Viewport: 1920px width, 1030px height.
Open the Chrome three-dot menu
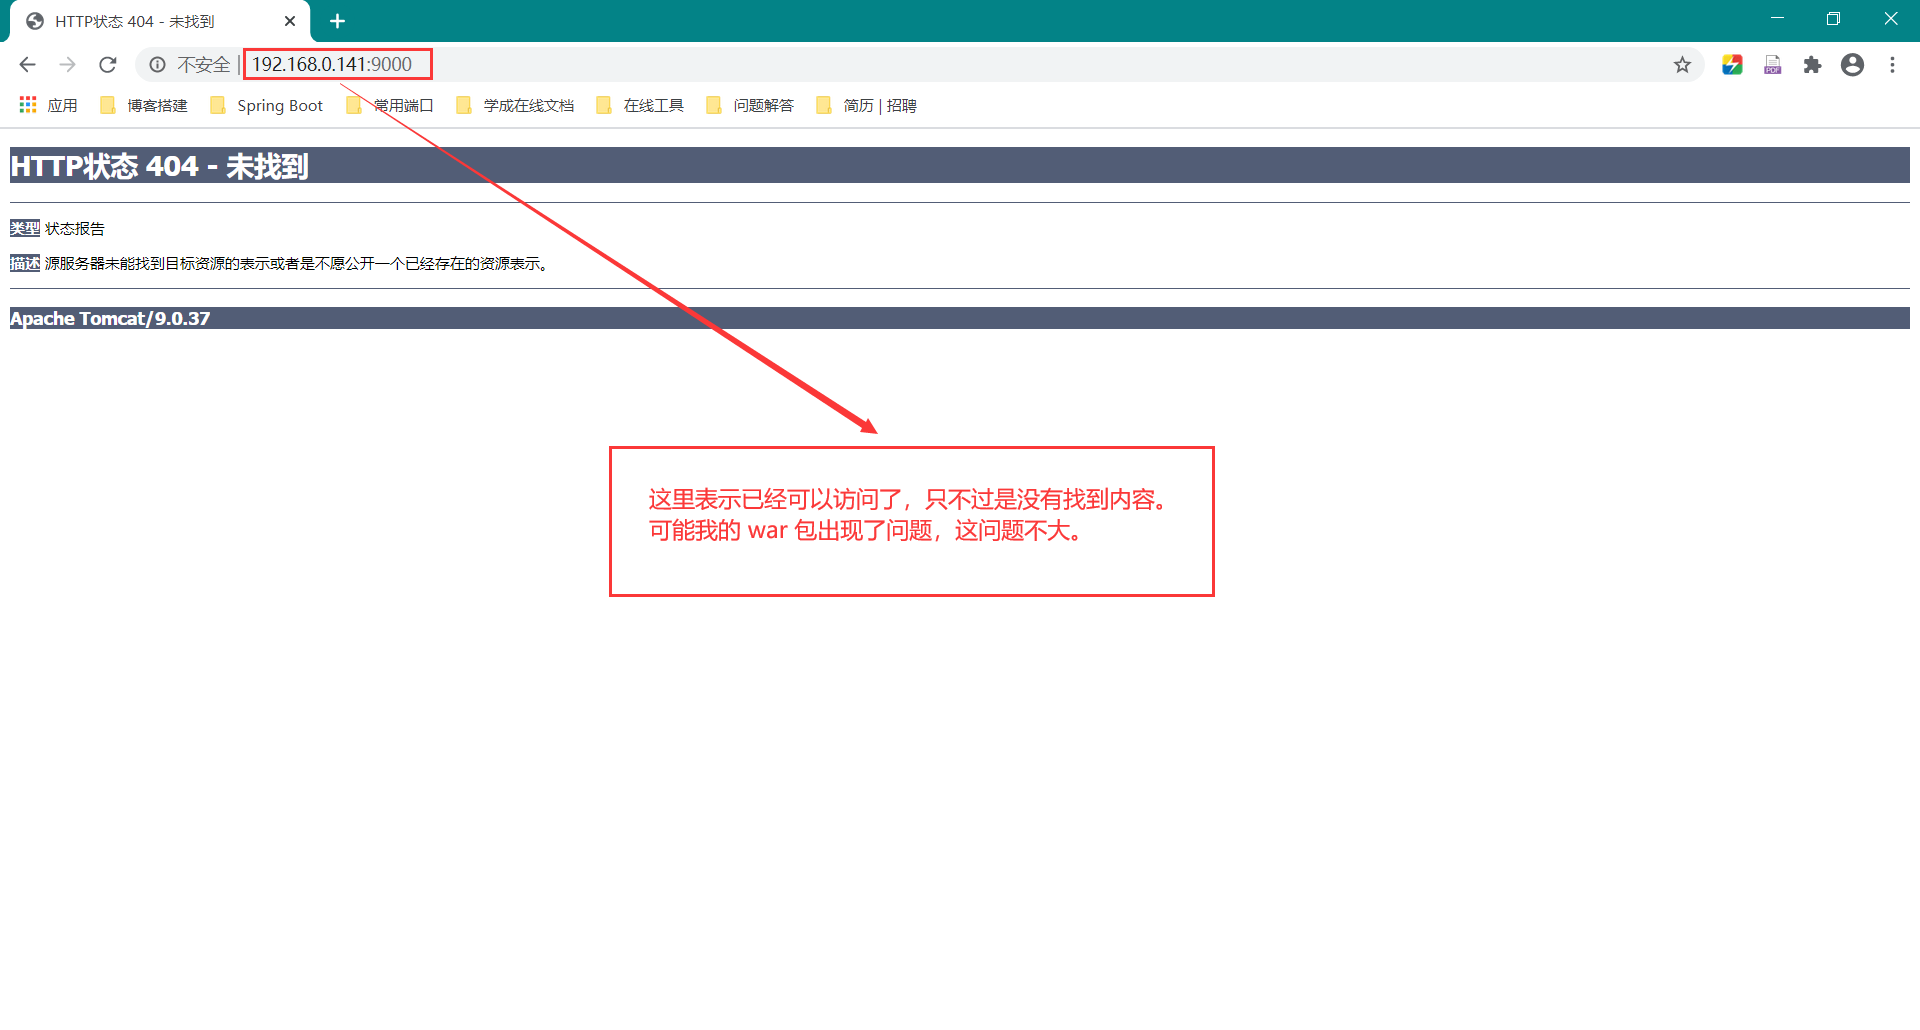pos(1892,65)
